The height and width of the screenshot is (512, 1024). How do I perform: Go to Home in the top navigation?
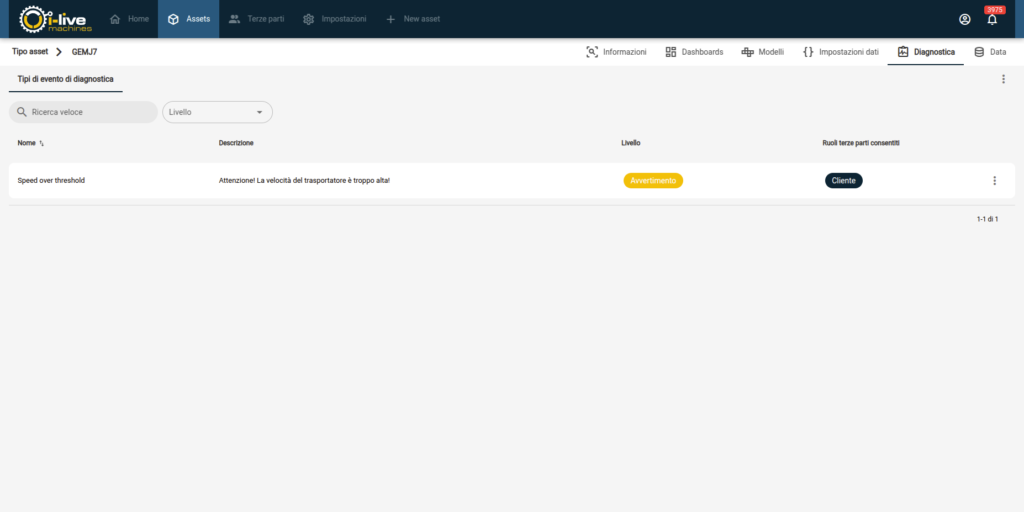[129, 19]
